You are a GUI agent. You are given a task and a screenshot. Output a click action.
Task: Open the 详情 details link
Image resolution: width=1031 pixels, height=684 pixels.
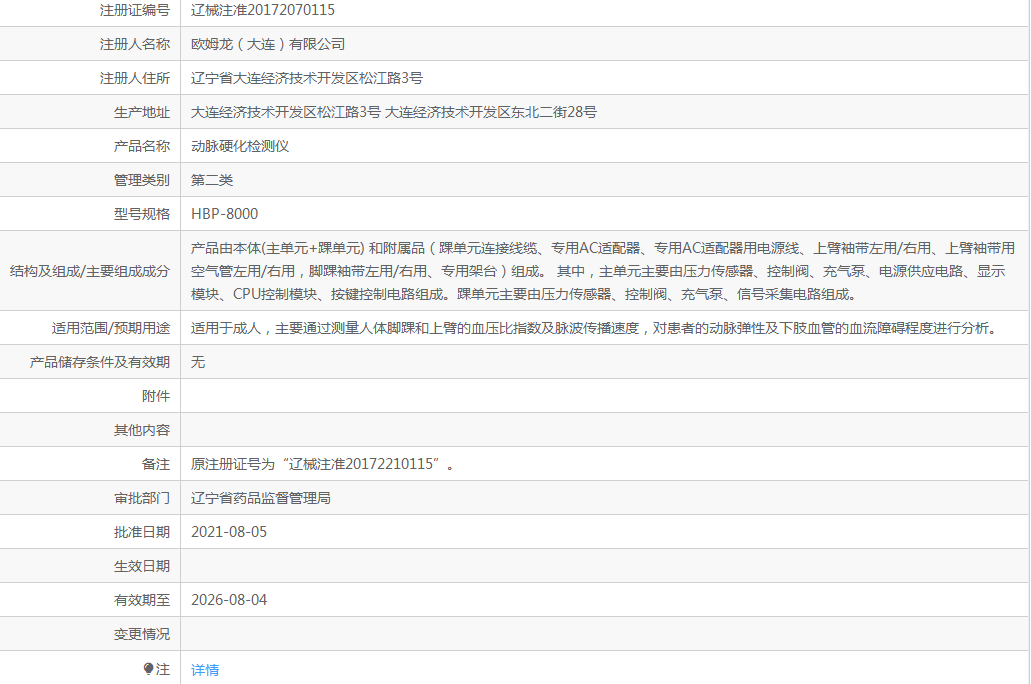tap(204, 670)
